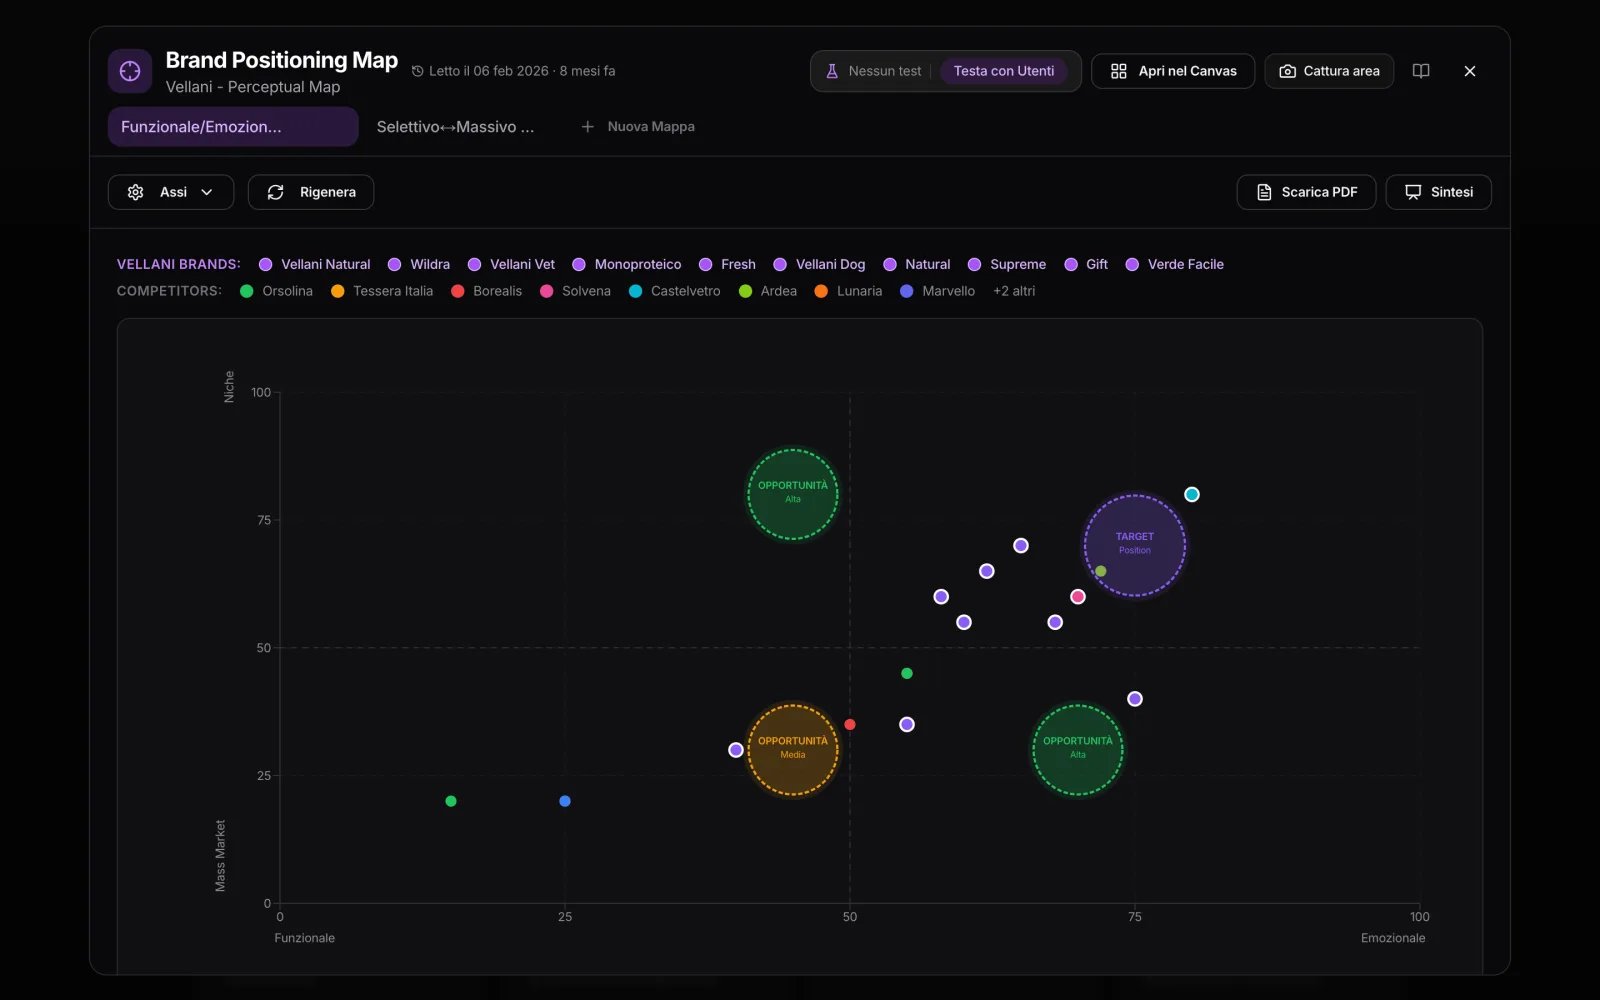This screenshot has width=1600, height=1000.
Task: Toggle Castelvetro competitor legend item
Action: coord(674,291)
